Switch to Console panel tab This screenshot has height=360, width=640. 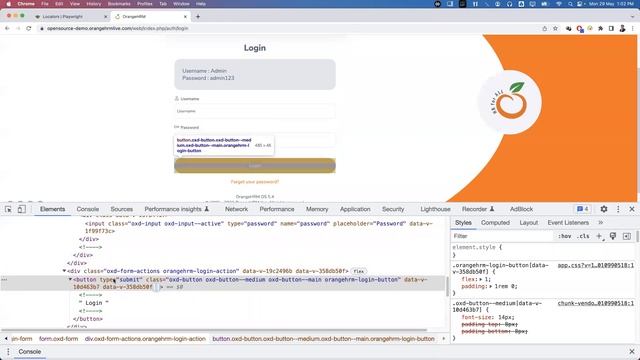88,209
